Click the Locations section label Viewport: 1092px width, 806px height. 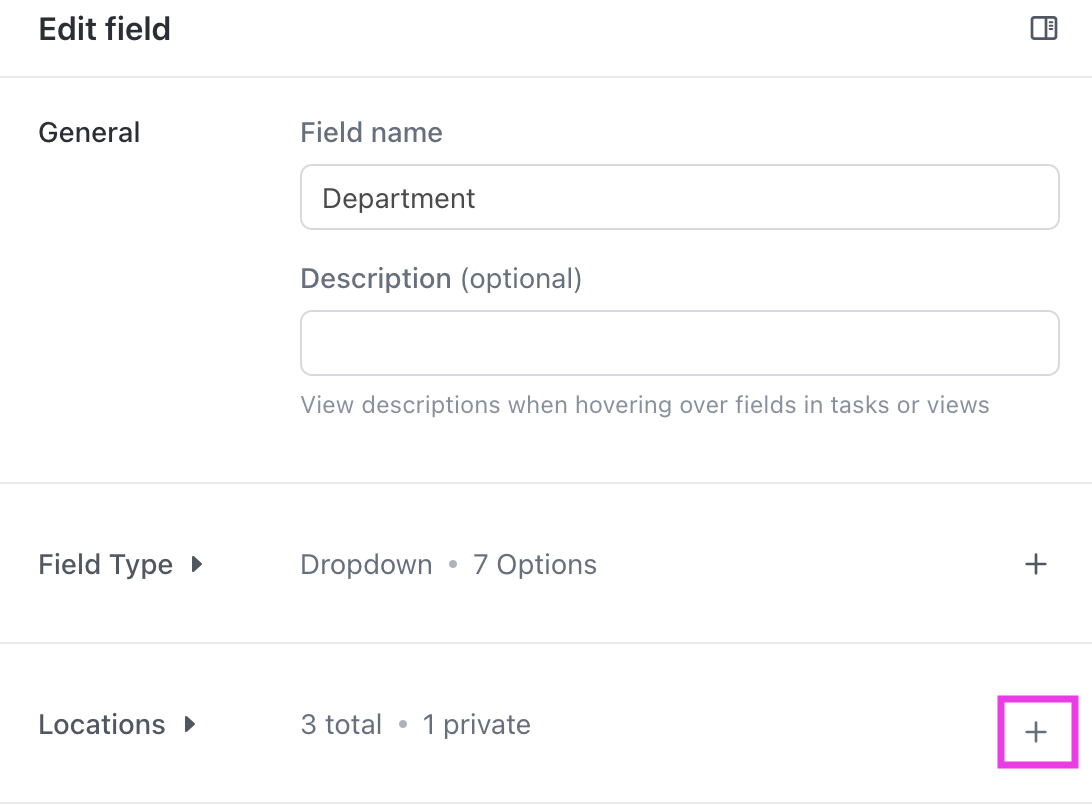coord(101,725)
